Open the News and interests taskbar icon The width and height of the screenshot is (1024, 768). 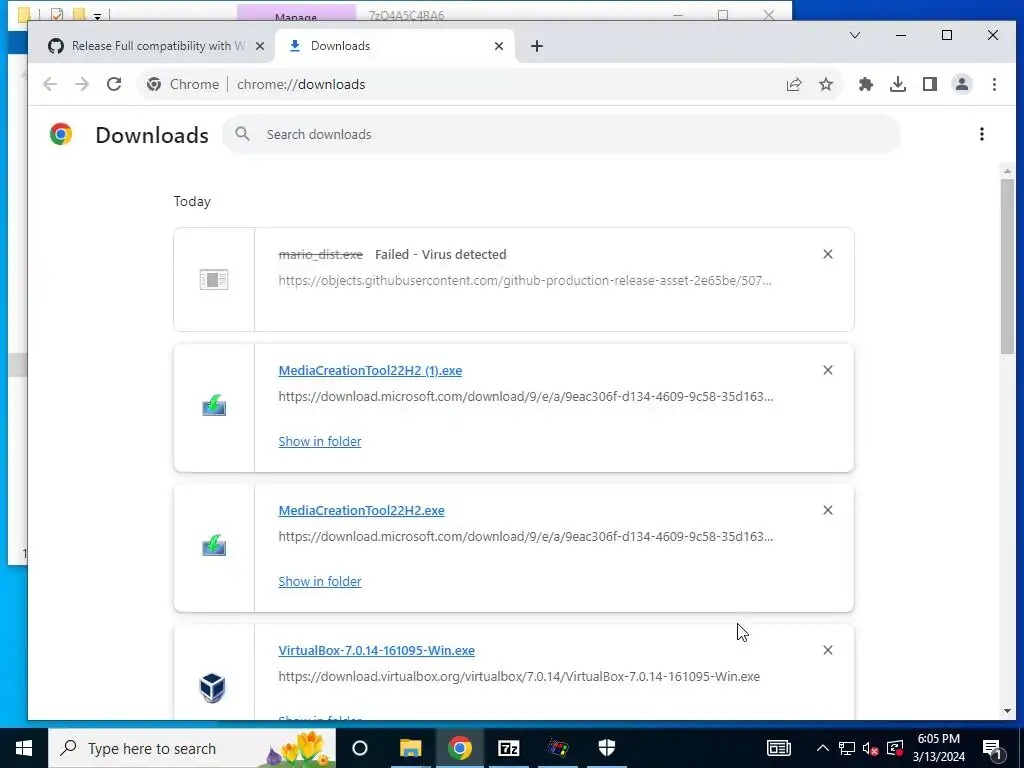click(x=778, y=748)
